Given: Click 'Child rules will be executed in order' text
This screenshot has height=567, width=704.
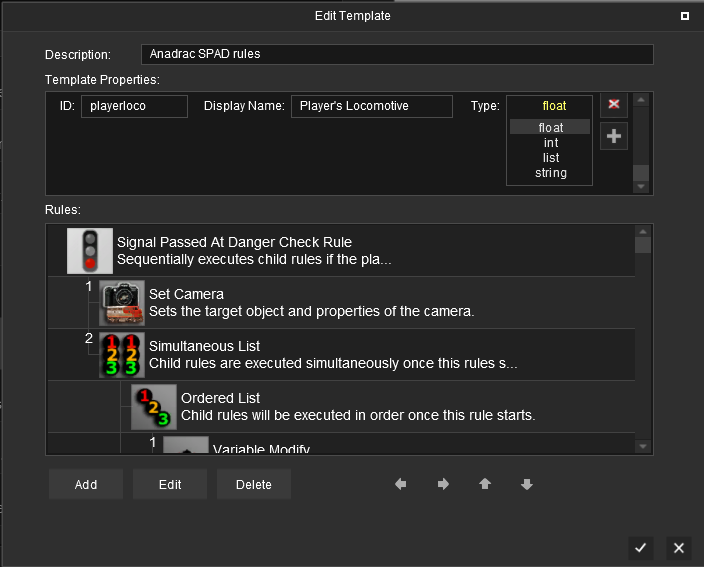Looking at the screenshot, I should [x=358, y=415].
